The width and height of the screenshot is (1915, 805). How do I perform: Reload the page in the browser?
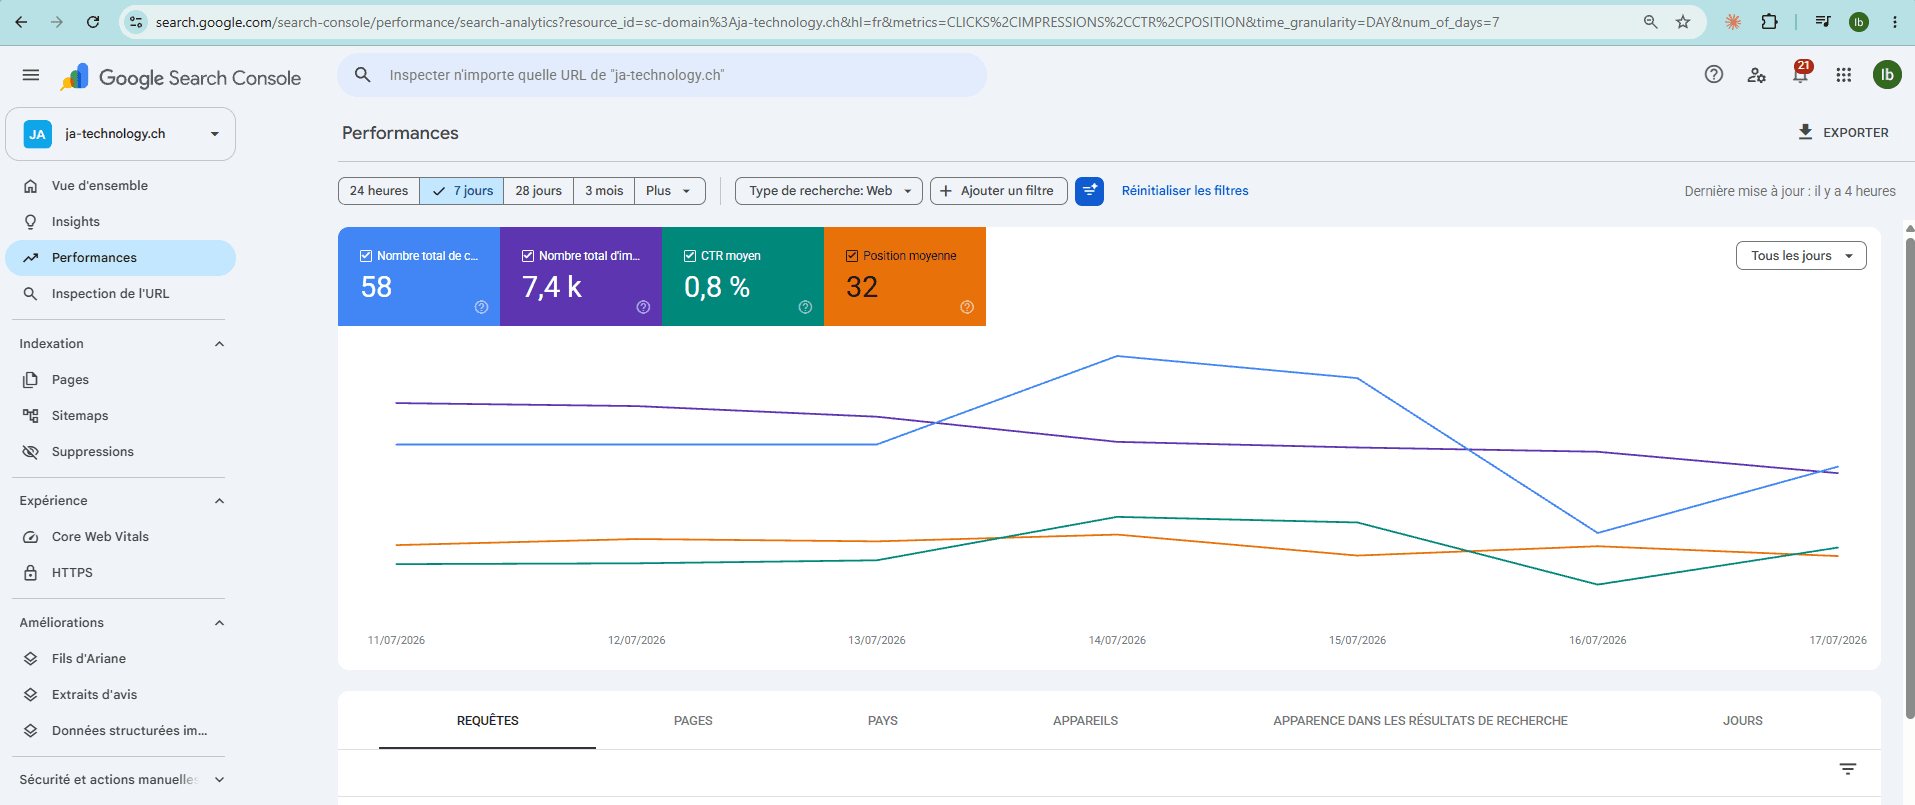[93, 22]
